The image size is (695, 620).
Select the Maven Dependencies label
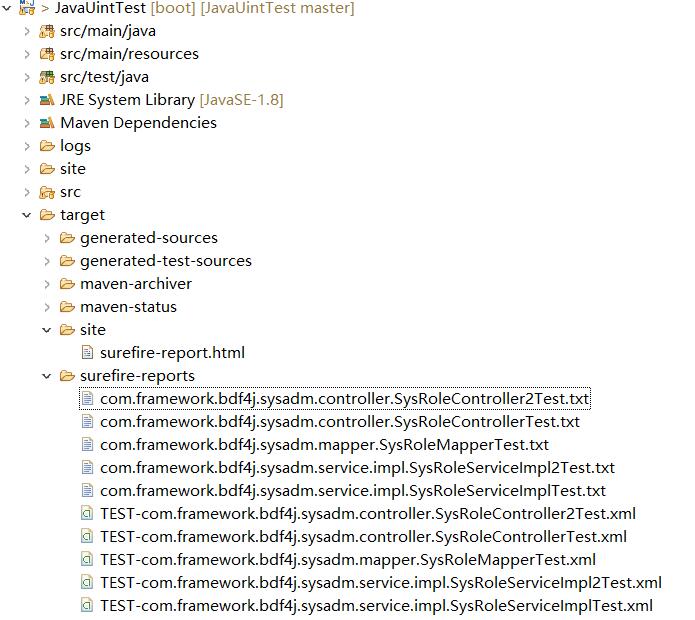click(138, 123)
